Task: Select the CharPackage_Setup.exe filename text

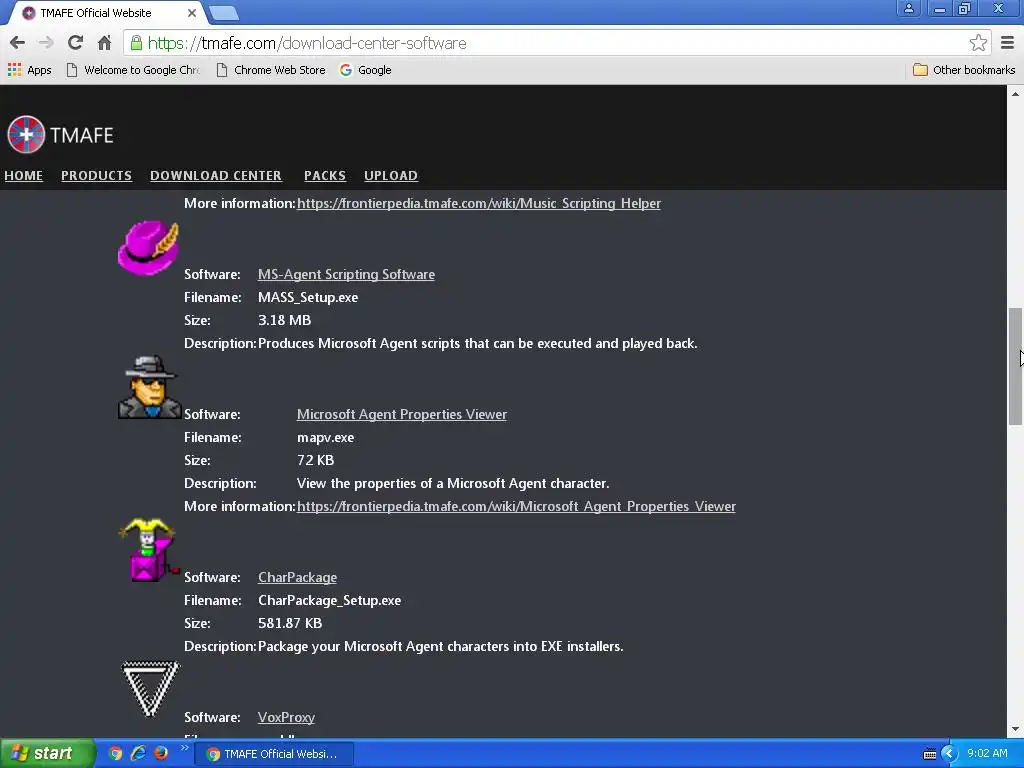Action: coord(329,600)
